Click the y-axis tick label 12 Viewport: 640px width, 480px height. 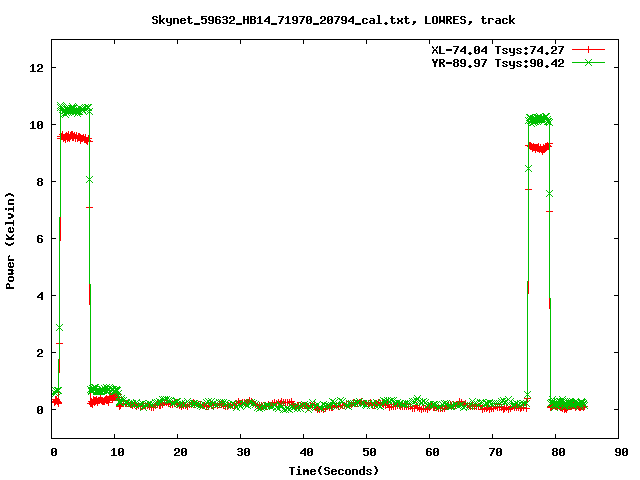point(37,68)
